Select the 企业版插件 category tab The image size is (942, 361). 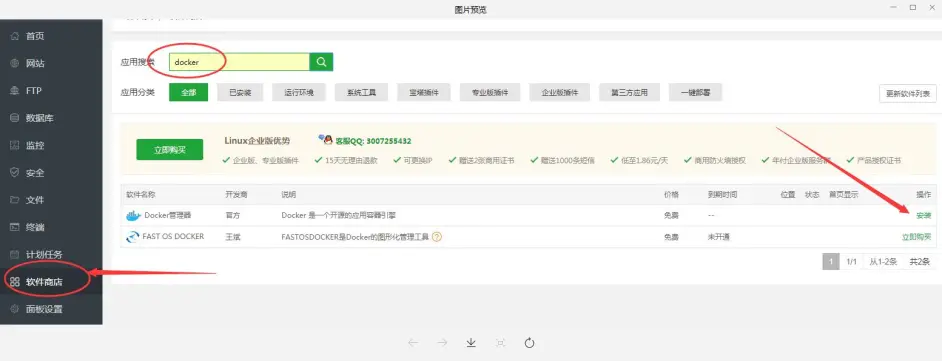(x=560, y=93)
